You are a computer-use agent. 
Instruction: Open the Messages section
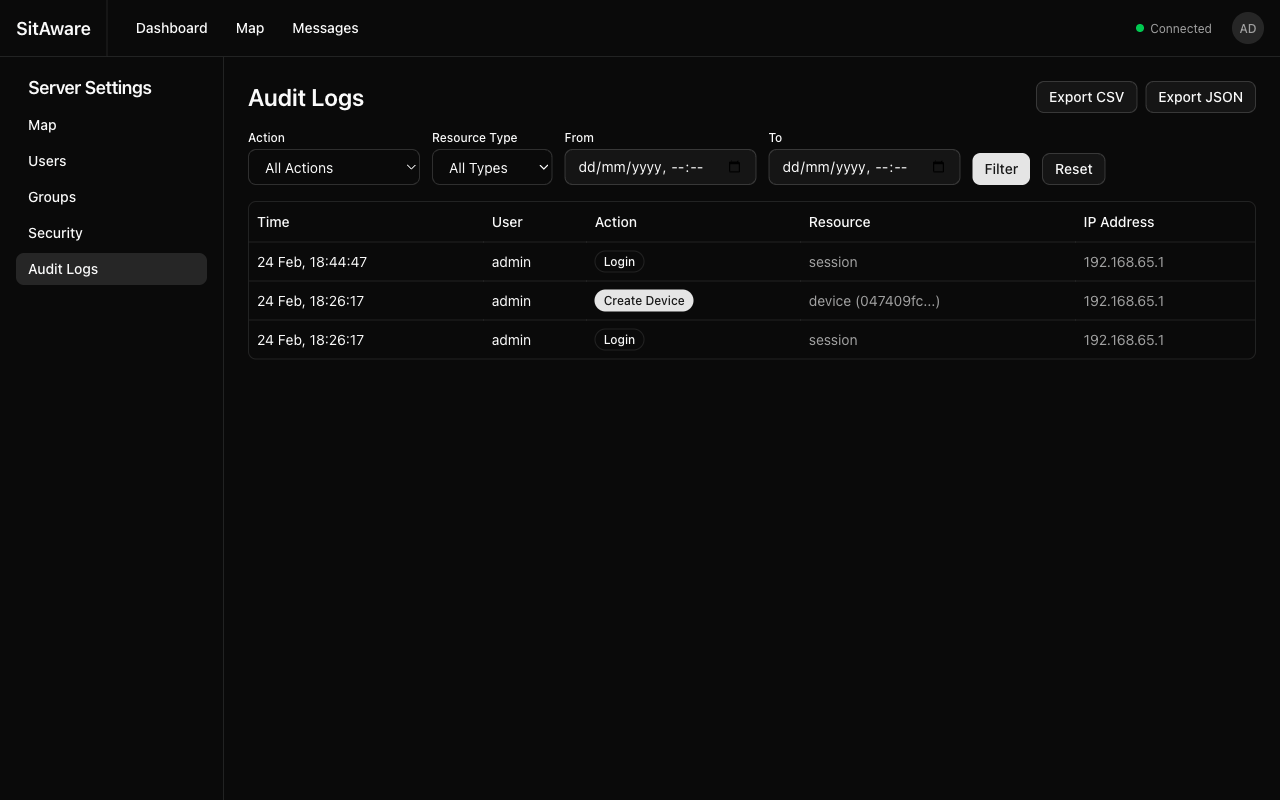click(x=325, y=28)
